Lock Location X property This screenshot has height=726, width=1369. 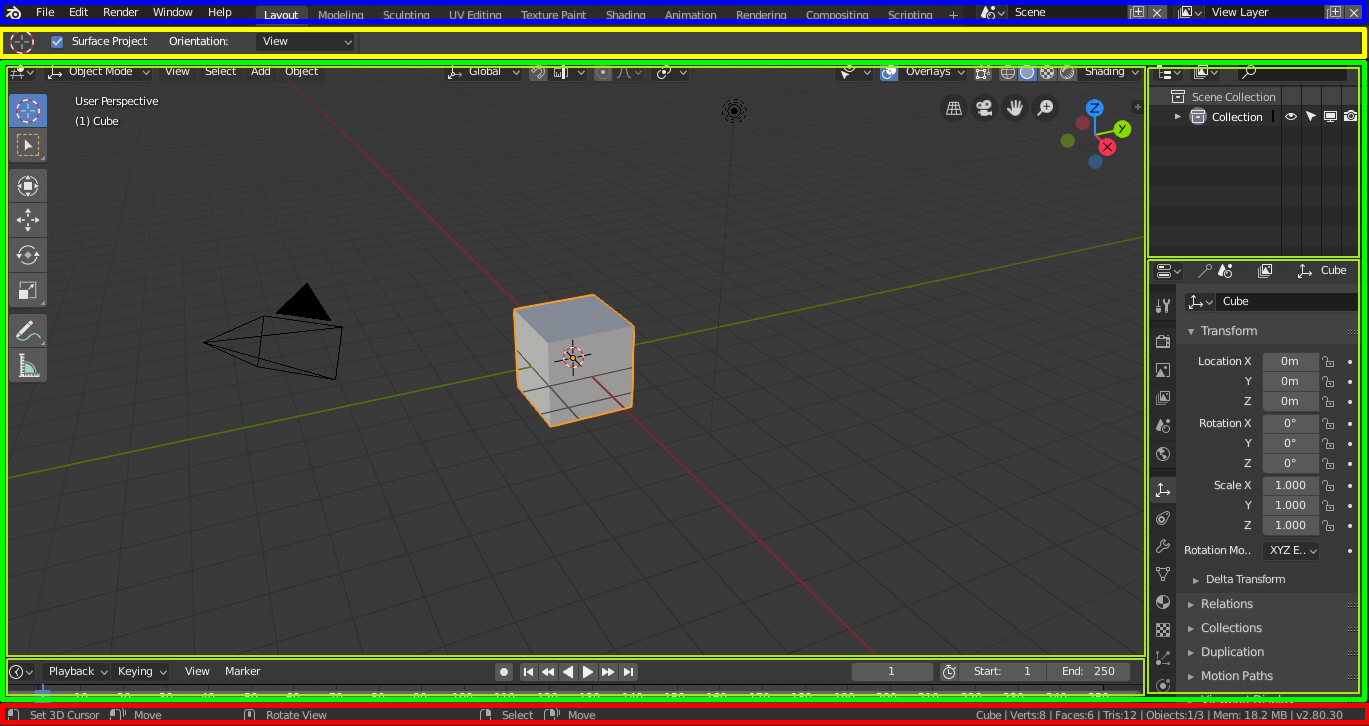point(1328,361)
